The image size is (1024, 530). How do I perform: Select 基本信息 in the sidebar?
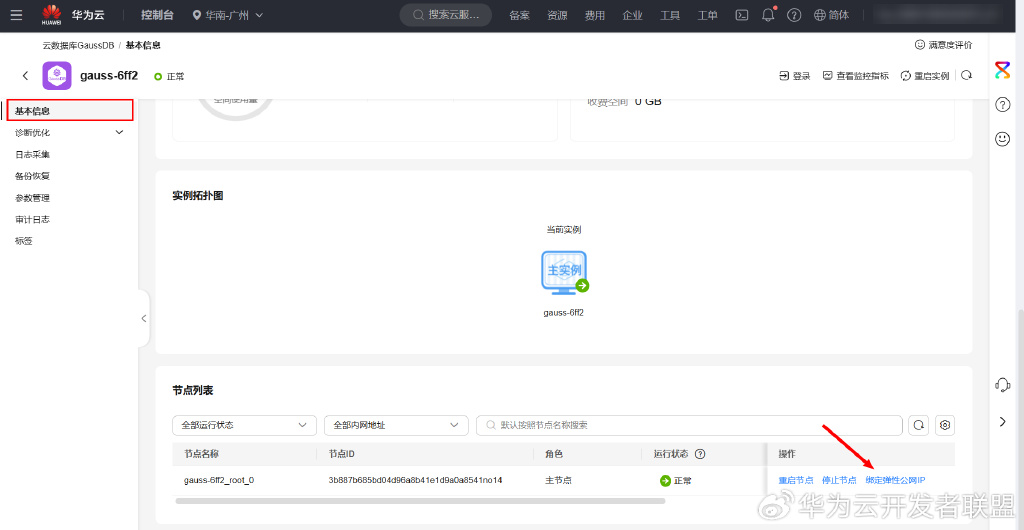(70, 110)
